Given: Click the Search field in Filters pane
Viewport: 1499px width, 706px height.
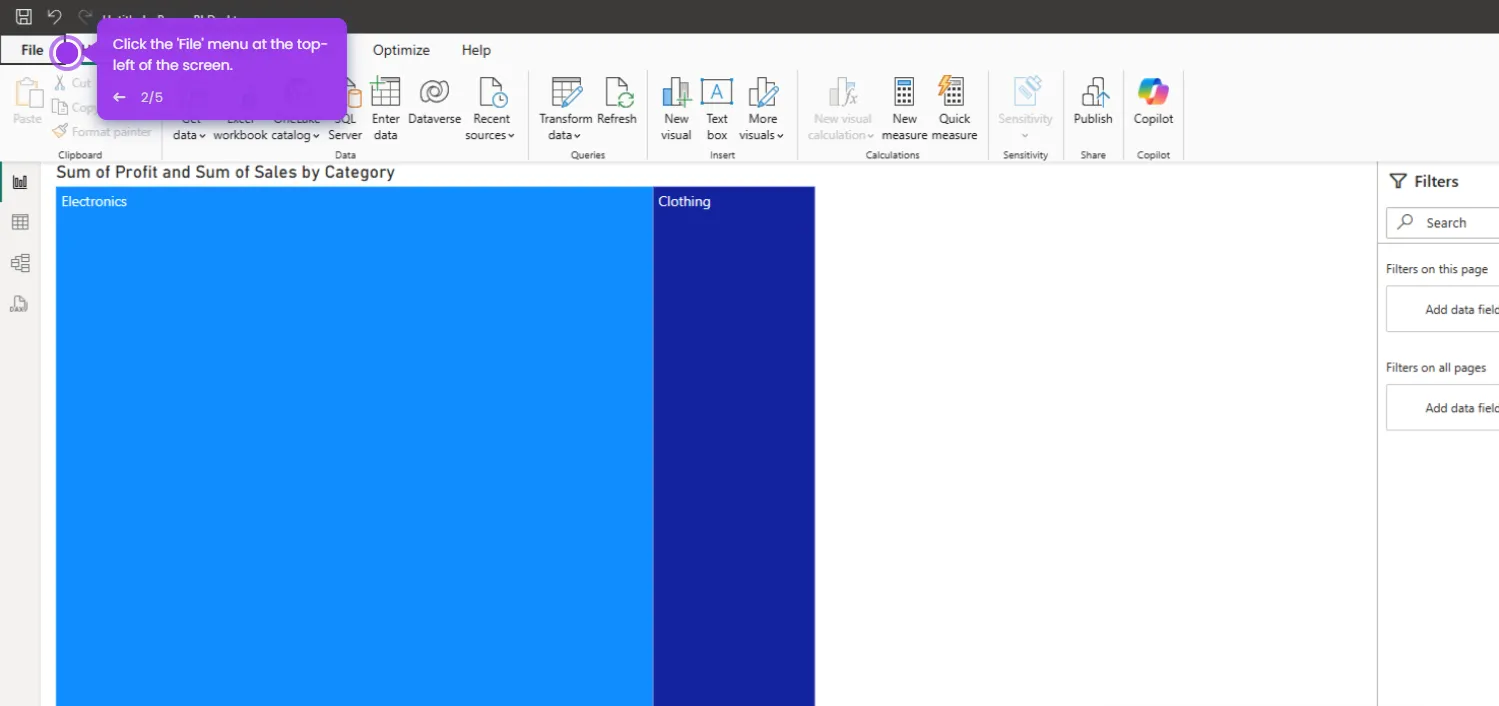Looking at the screenshot, I should (1442, 223).
